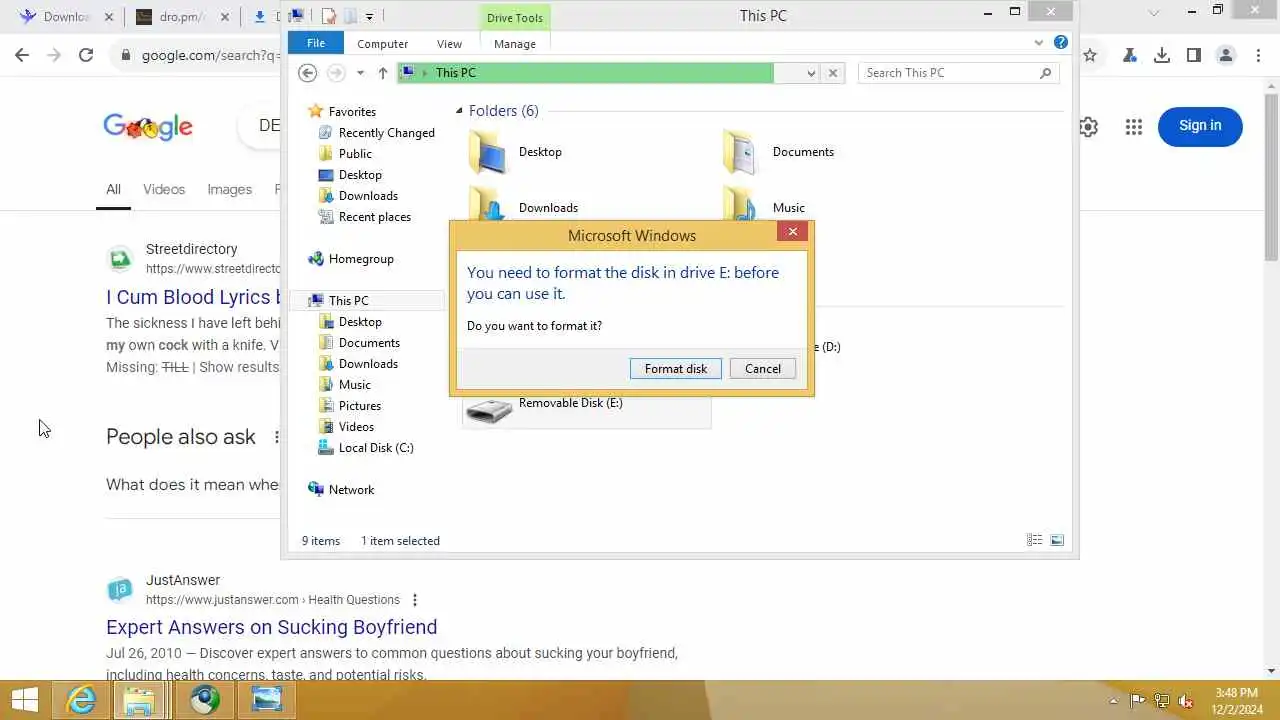
Task: Open Recent places in navigation pane
Action: (x=374, y=217)
